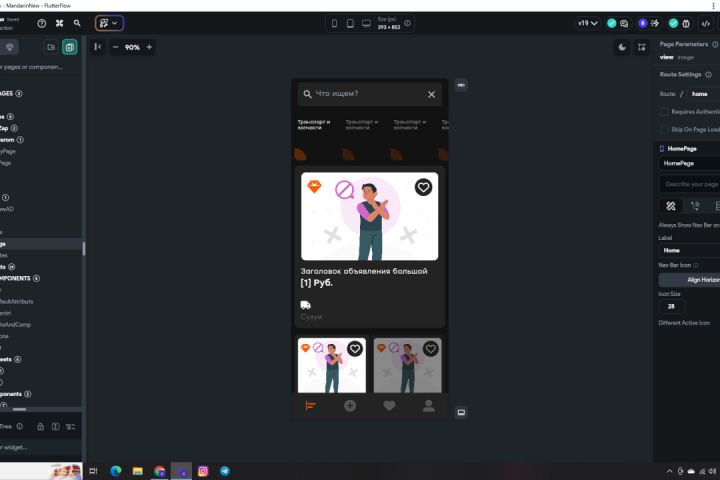Click the tree sort options icon
Viewport: 720px width, 480px height.
[70, 427]
